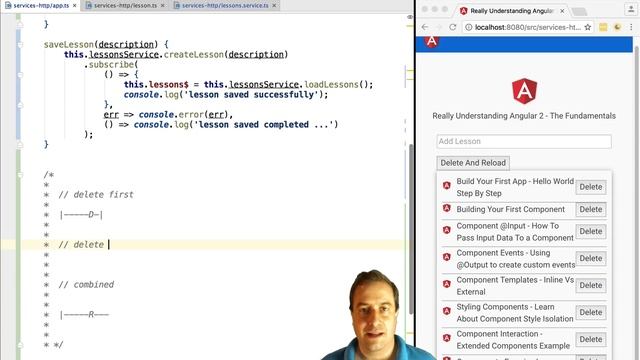
Task: Click the site information icon in address bar
Action: click(x=469, y=27)
